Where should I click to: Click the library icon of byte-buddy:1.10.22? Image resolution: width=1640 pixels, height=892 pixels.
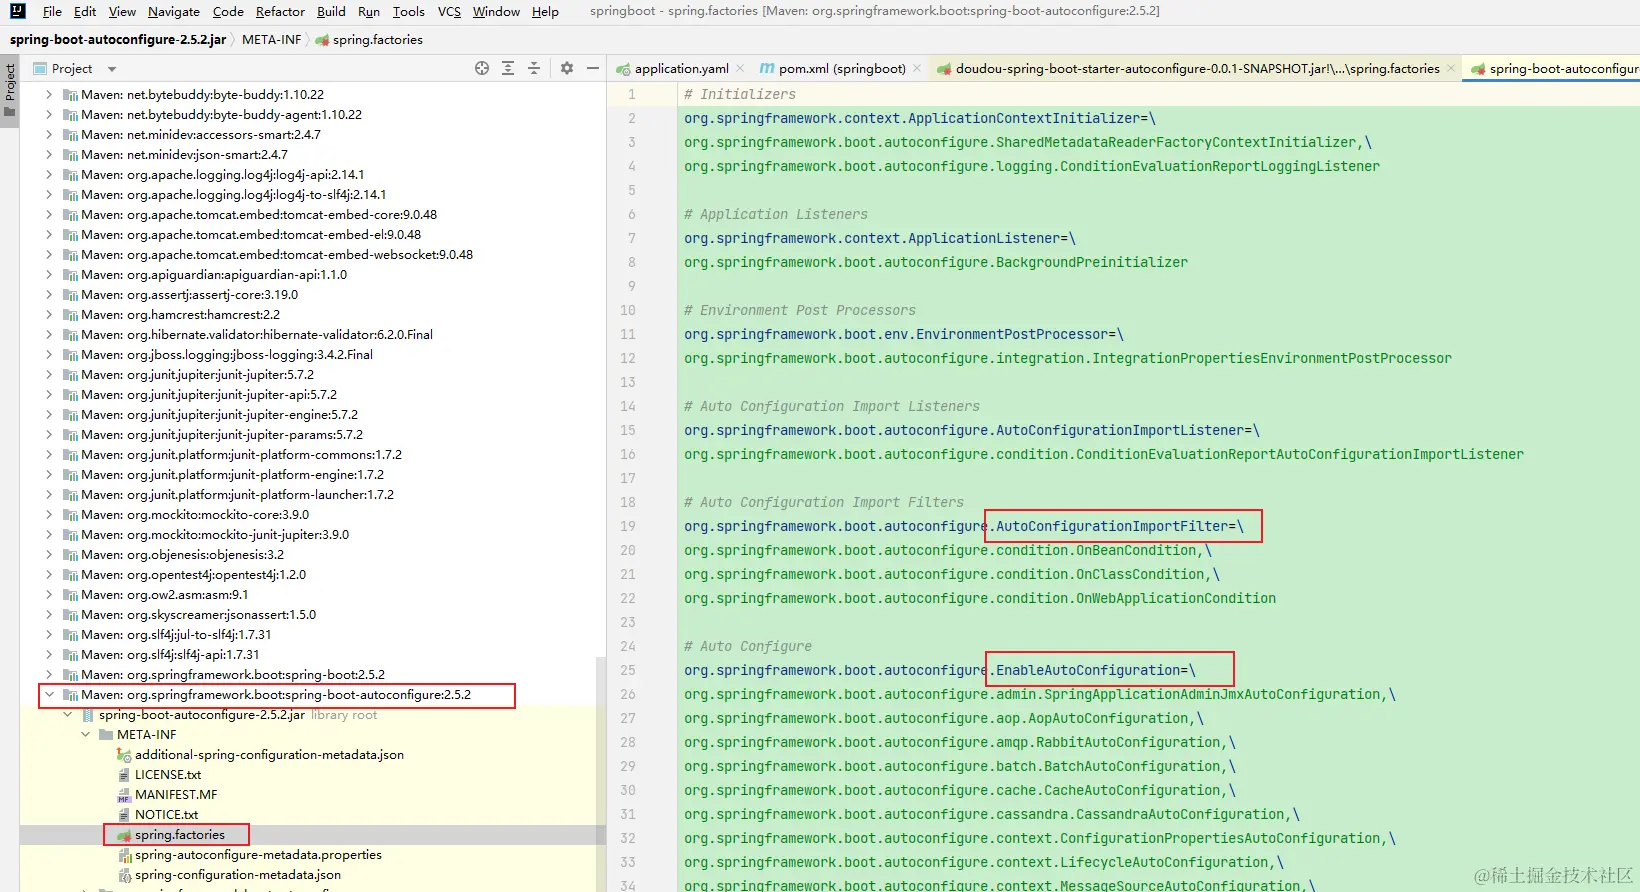point(70,95)
